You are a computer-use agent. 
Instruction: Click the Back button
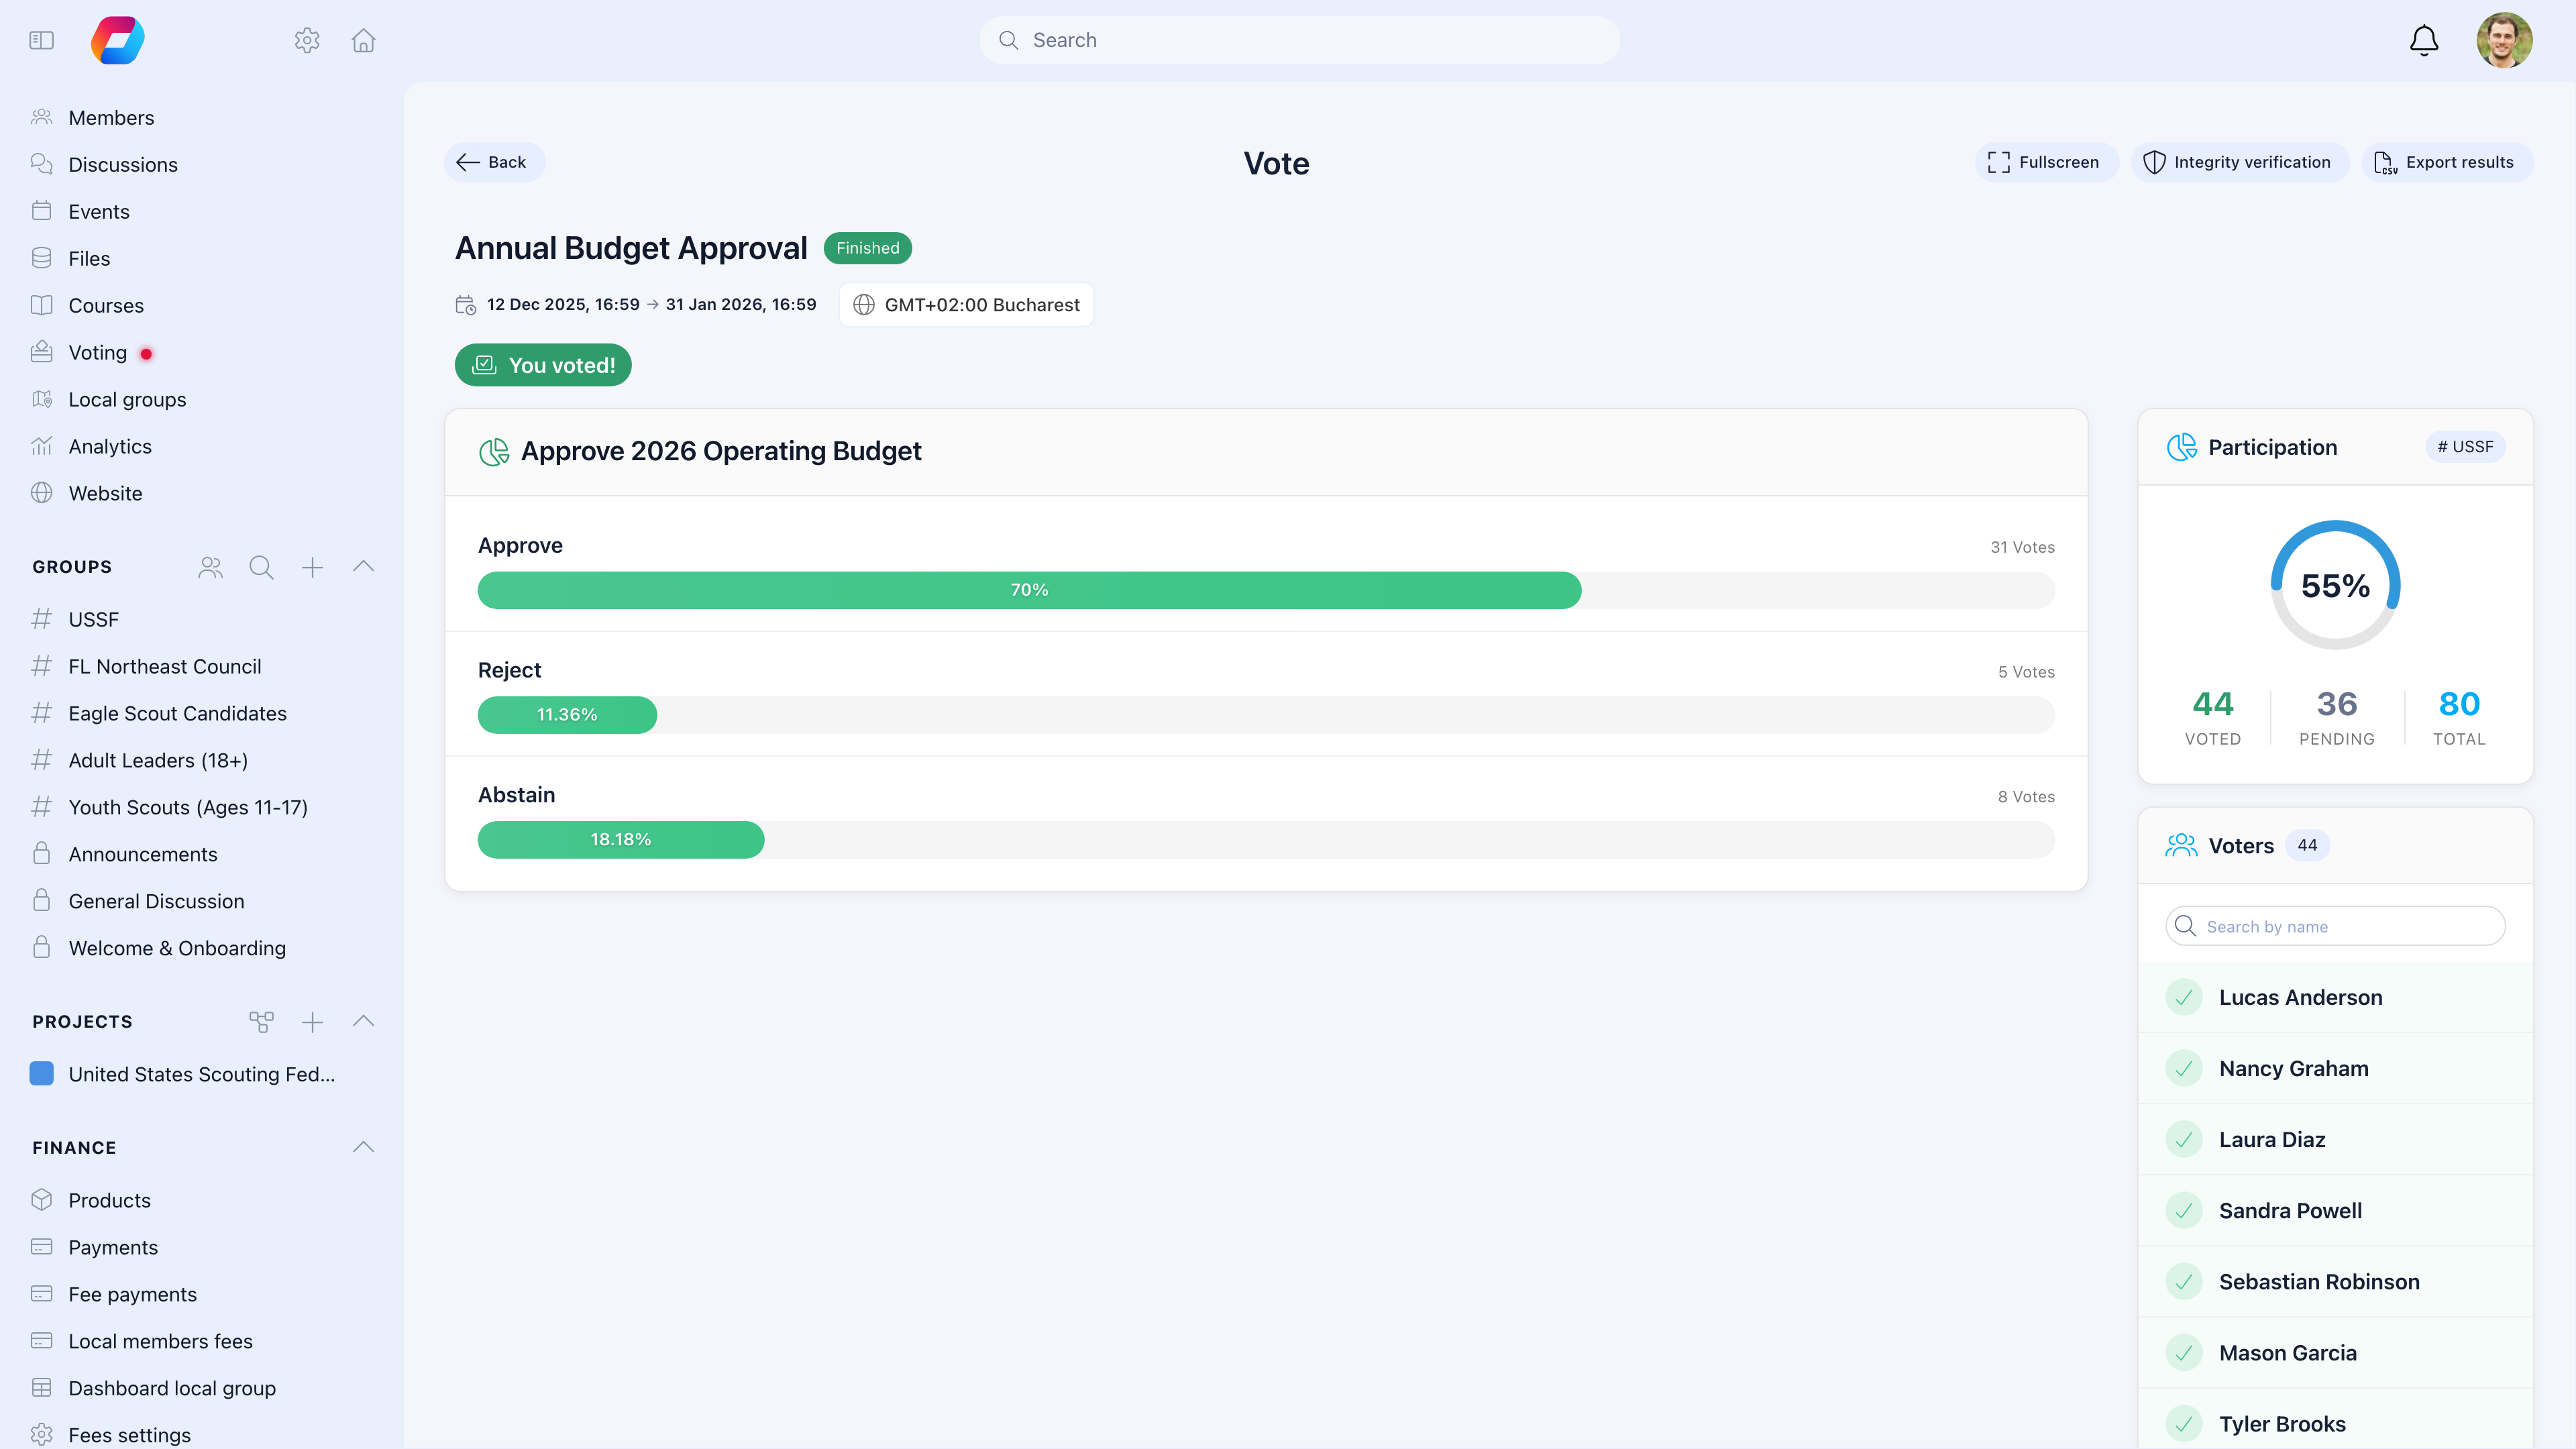pos(494,162)
